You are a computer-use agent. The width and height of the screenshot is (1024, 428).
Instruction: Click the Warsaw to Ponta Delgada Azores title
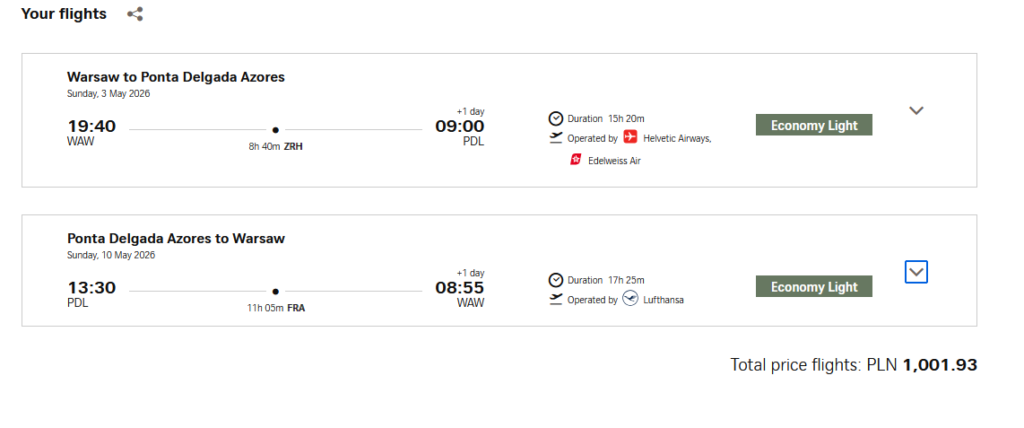point(176,77)
